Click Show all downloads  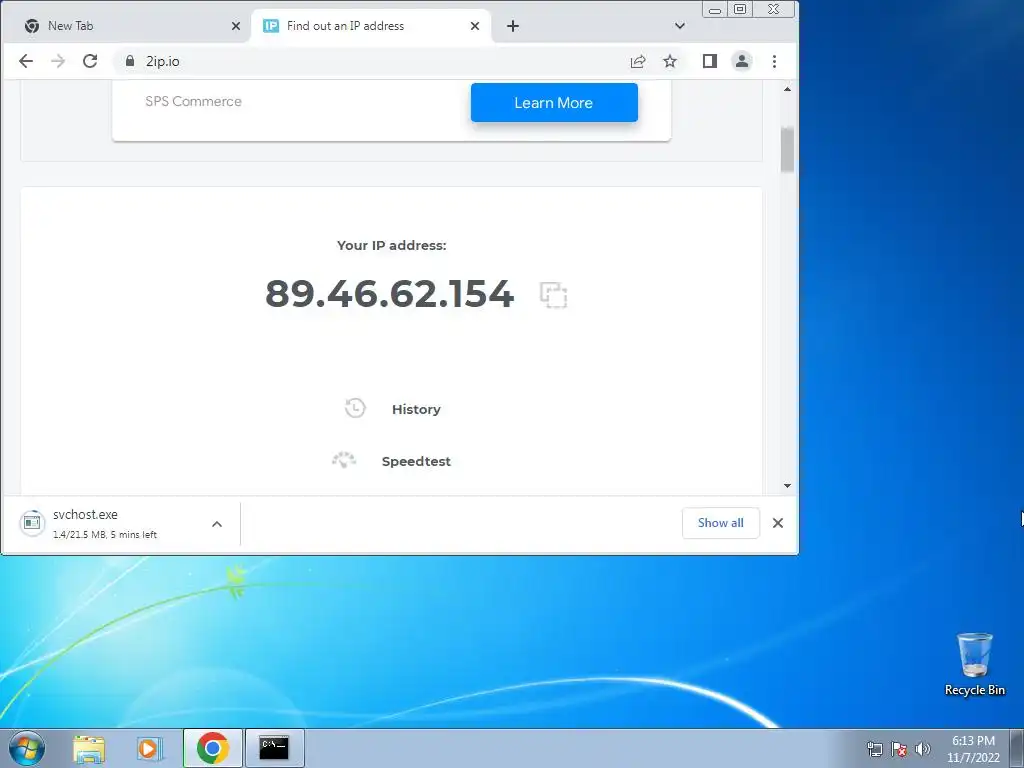(x=720, y=523)
